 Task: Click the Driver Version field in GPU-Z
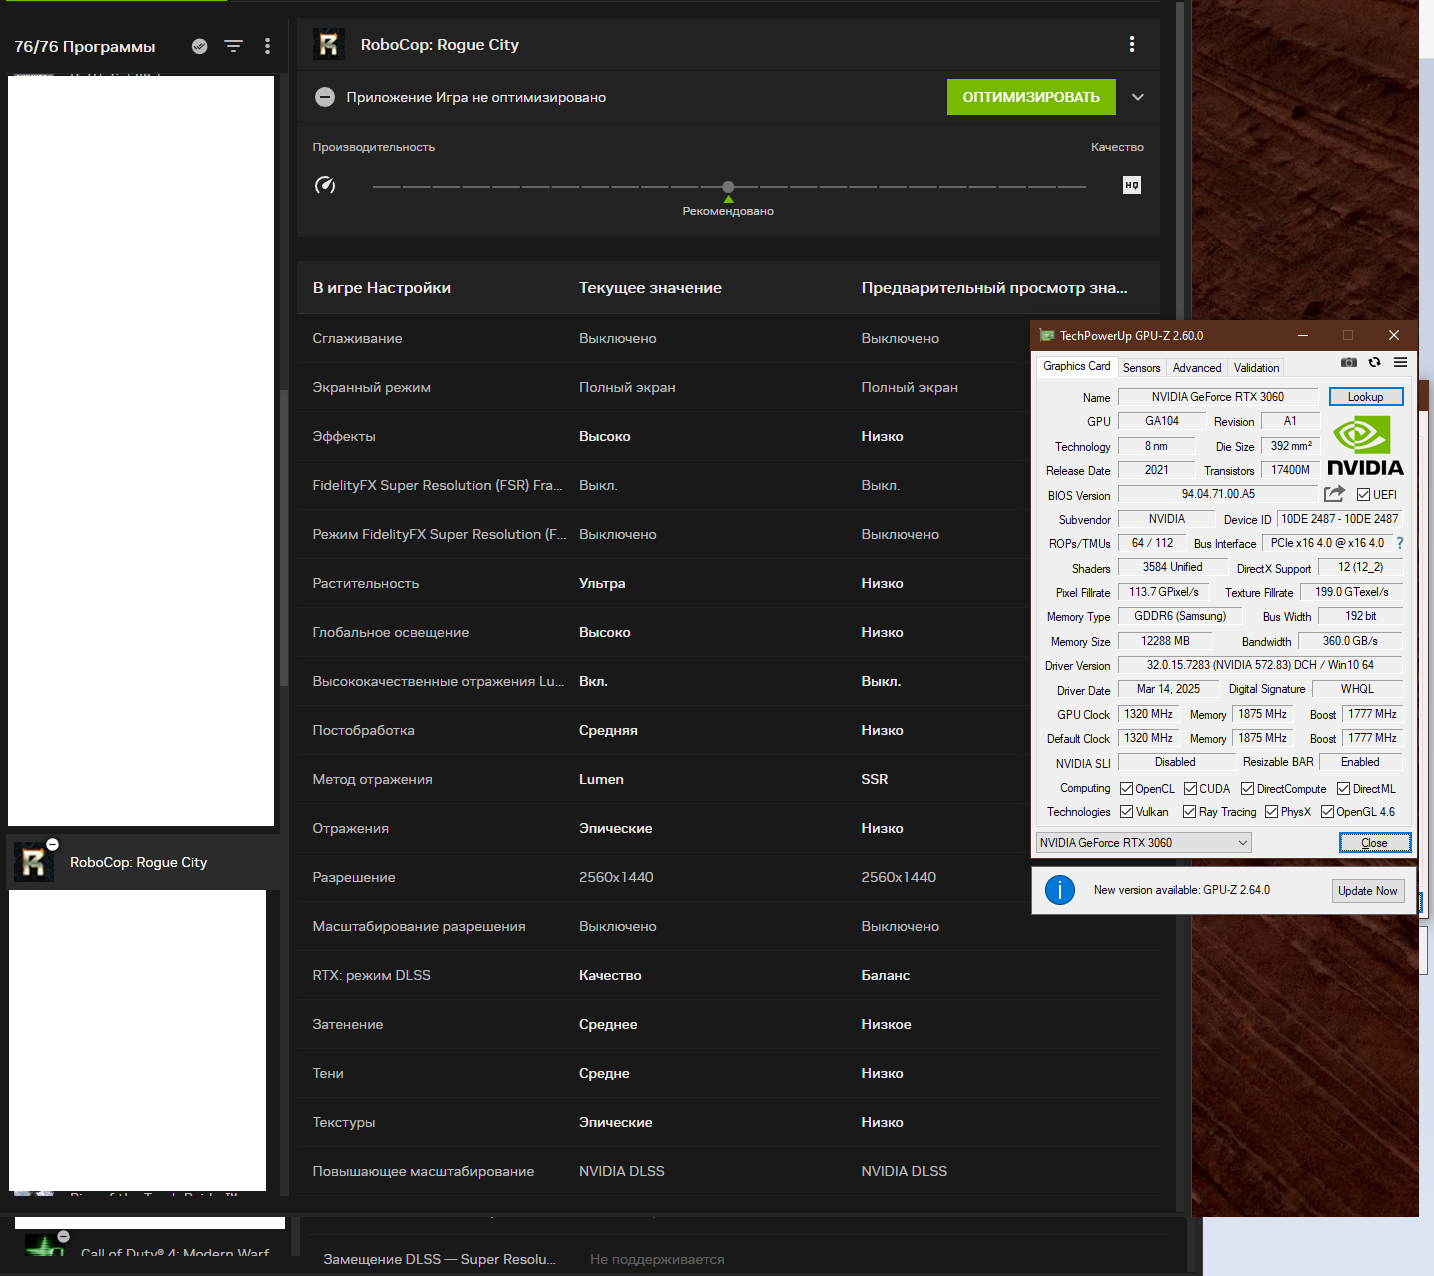coord(1260,665)
